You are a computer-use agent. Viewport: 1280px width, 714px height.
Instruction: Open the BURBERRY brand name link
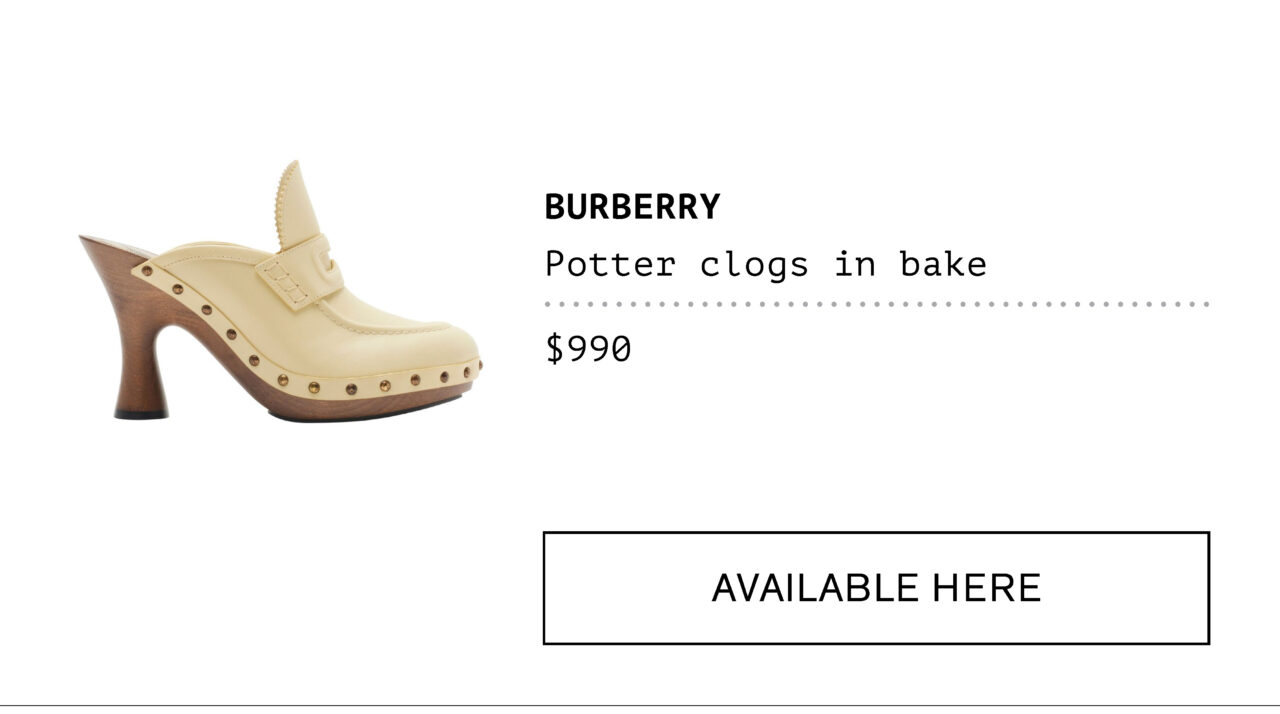(x=632, y=207)
